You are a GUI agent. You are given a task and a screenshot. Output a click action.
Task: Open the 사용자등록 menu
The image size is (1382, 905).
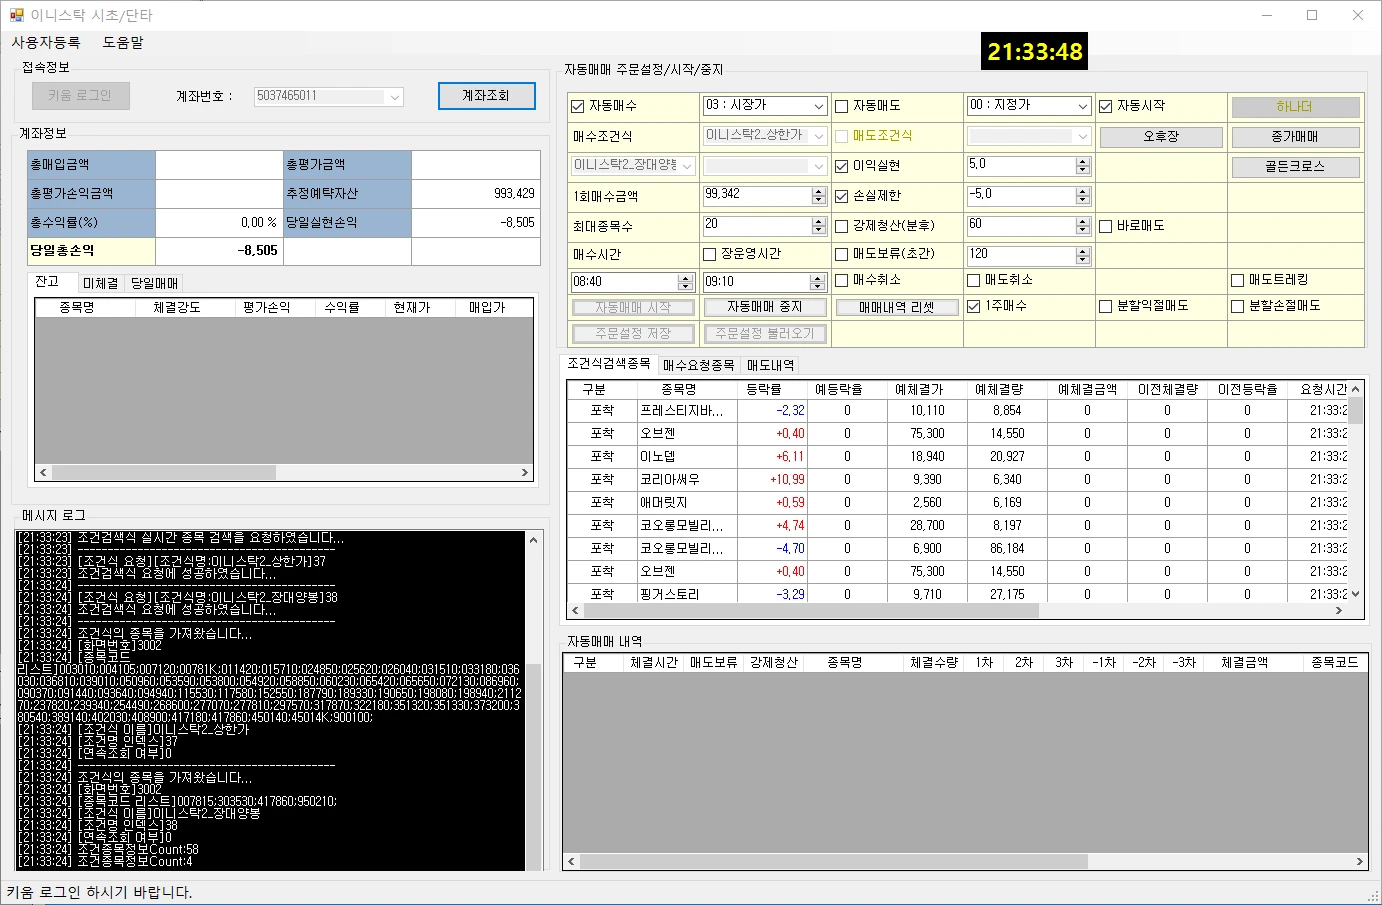click(46, 43)
